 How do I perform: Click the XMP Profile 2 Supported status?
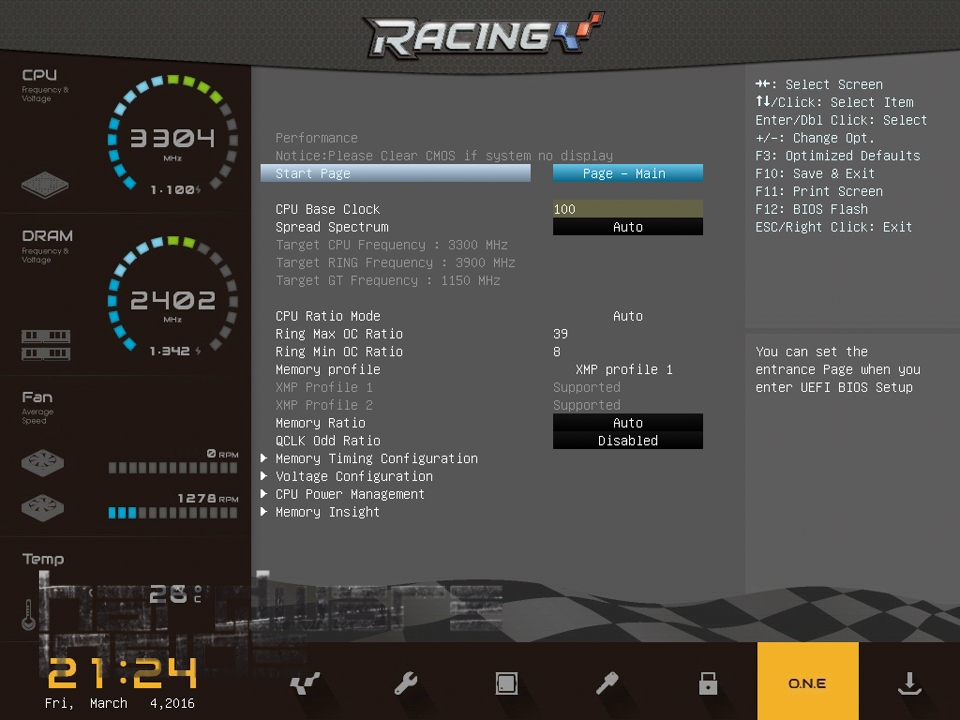[587, 405]
